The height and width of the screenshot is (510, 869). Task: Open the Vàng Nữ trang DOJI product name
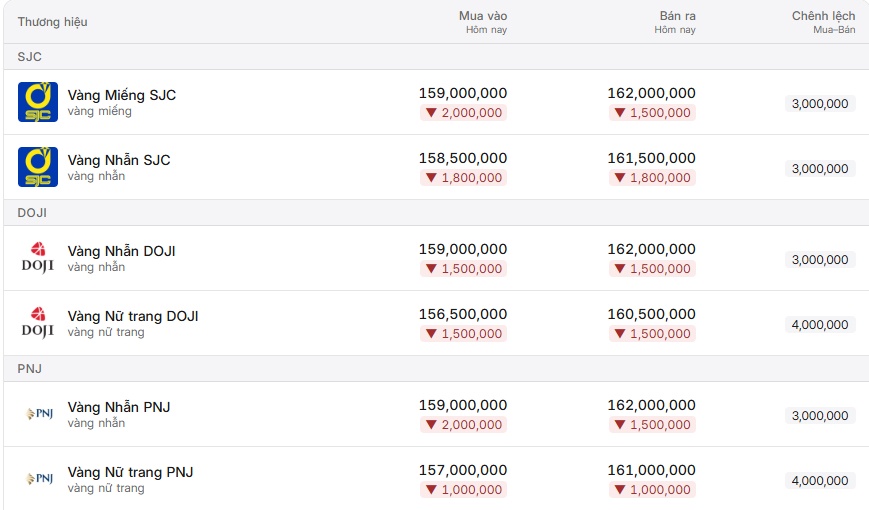pos(132,316)
